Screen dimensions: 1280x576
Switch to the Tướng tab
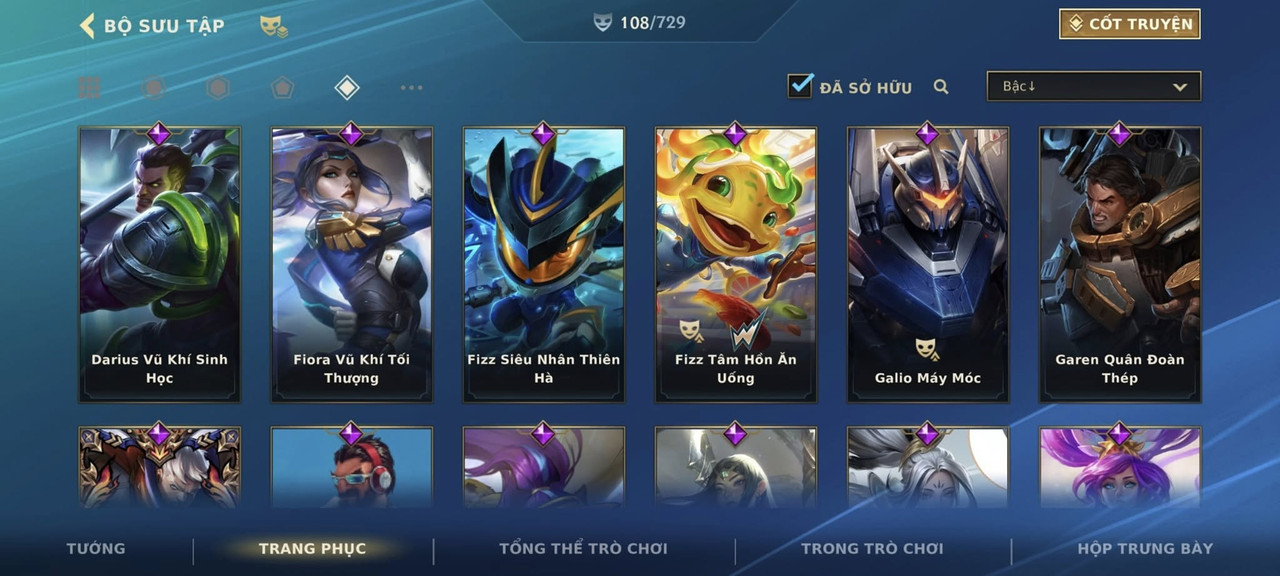click(x=96, y=548)
